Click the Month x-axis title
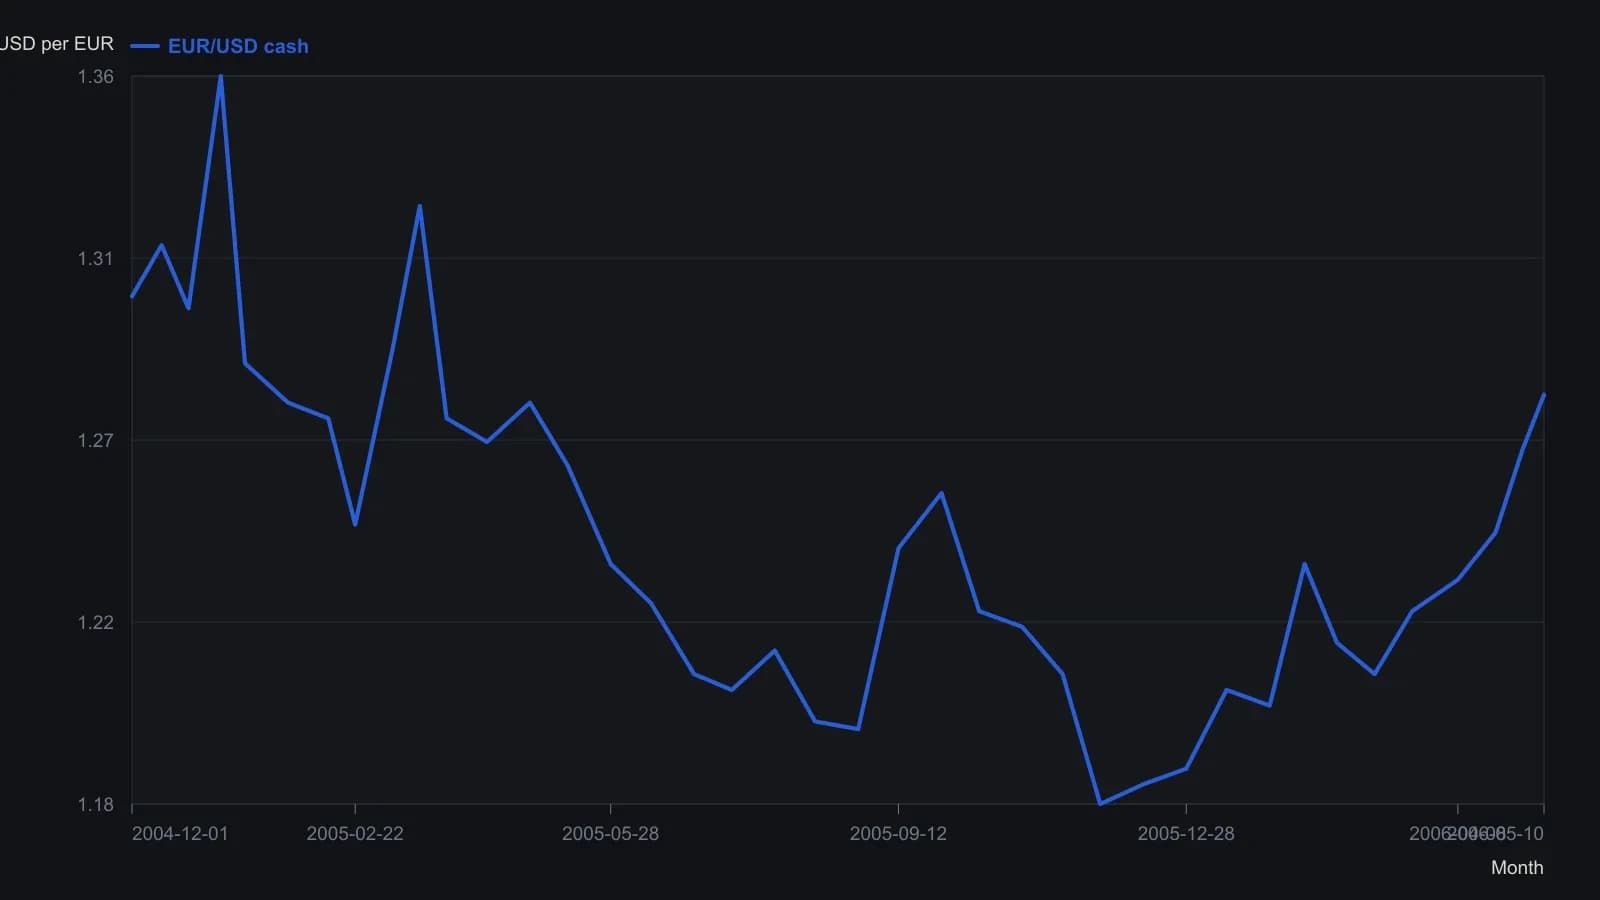The width and height of the screenshot is (1600, 900). [1517, 868]
